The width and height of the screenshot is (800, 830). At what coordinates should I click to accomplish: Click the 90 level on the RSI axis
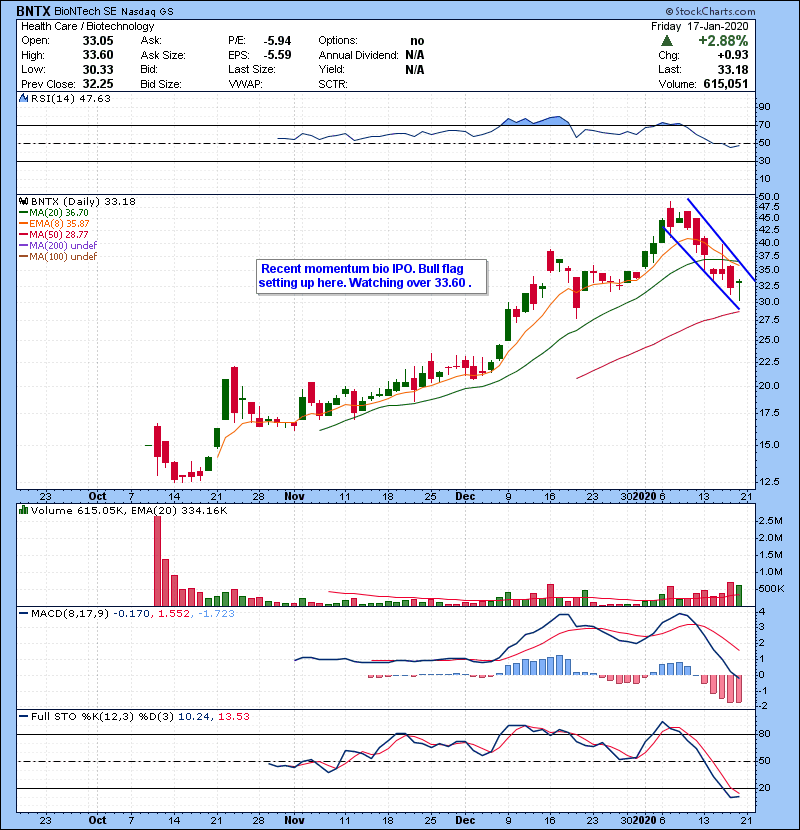click(x=764, y=107)
